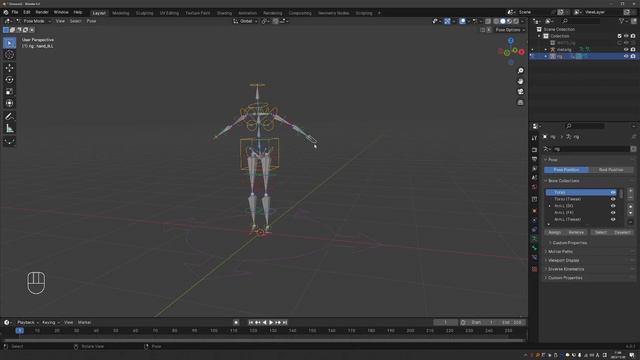
Task: Select the Breakdowner pose tool
Action: pos(9,142)
